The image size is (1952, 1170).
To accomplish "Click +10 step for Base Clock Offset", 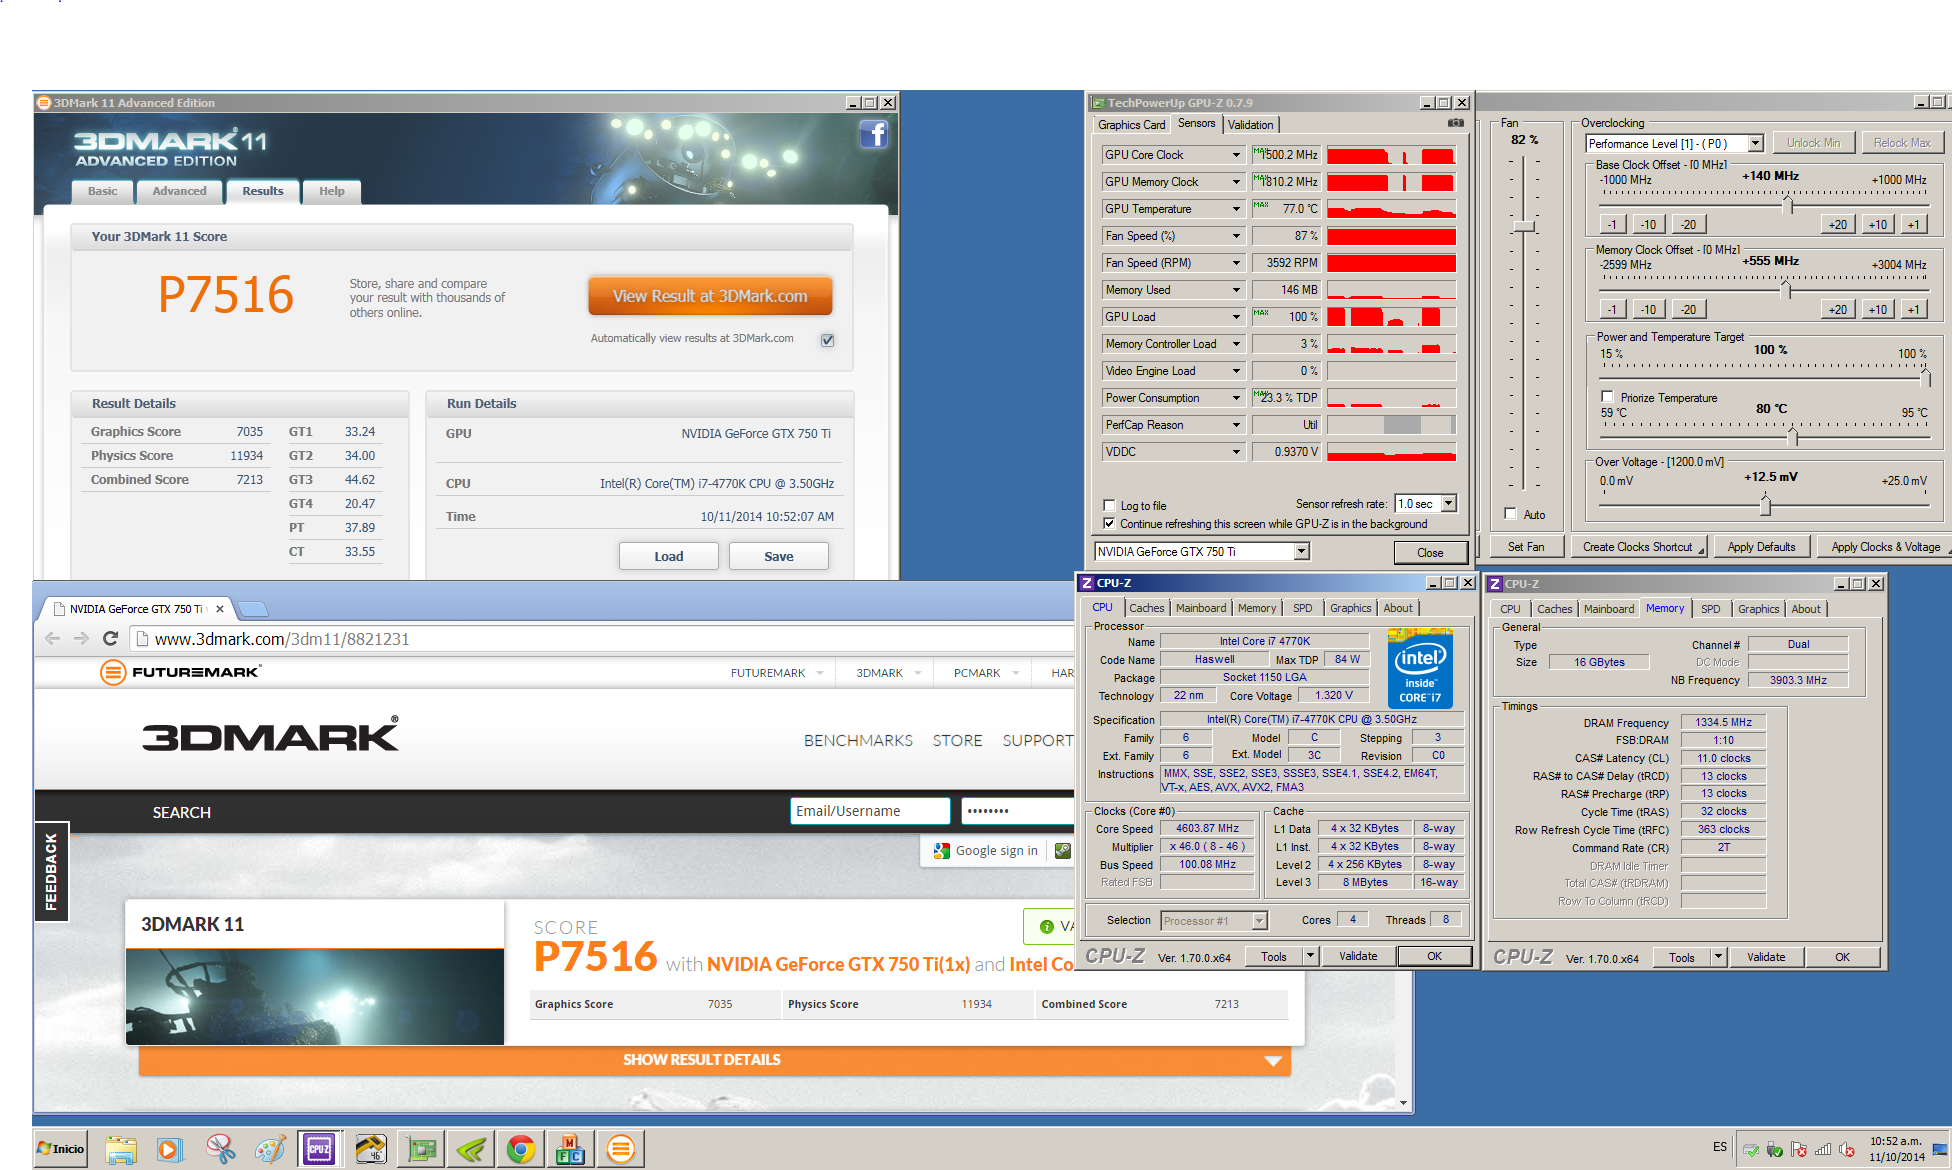I will [1878, 224].
